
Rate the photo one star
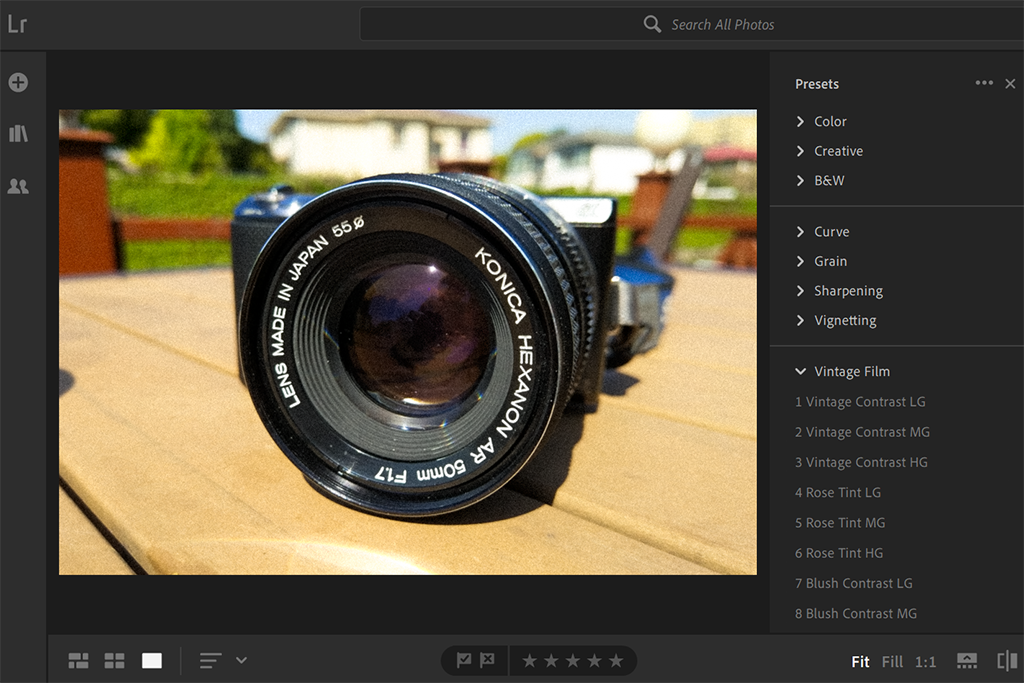pos(529,661)
